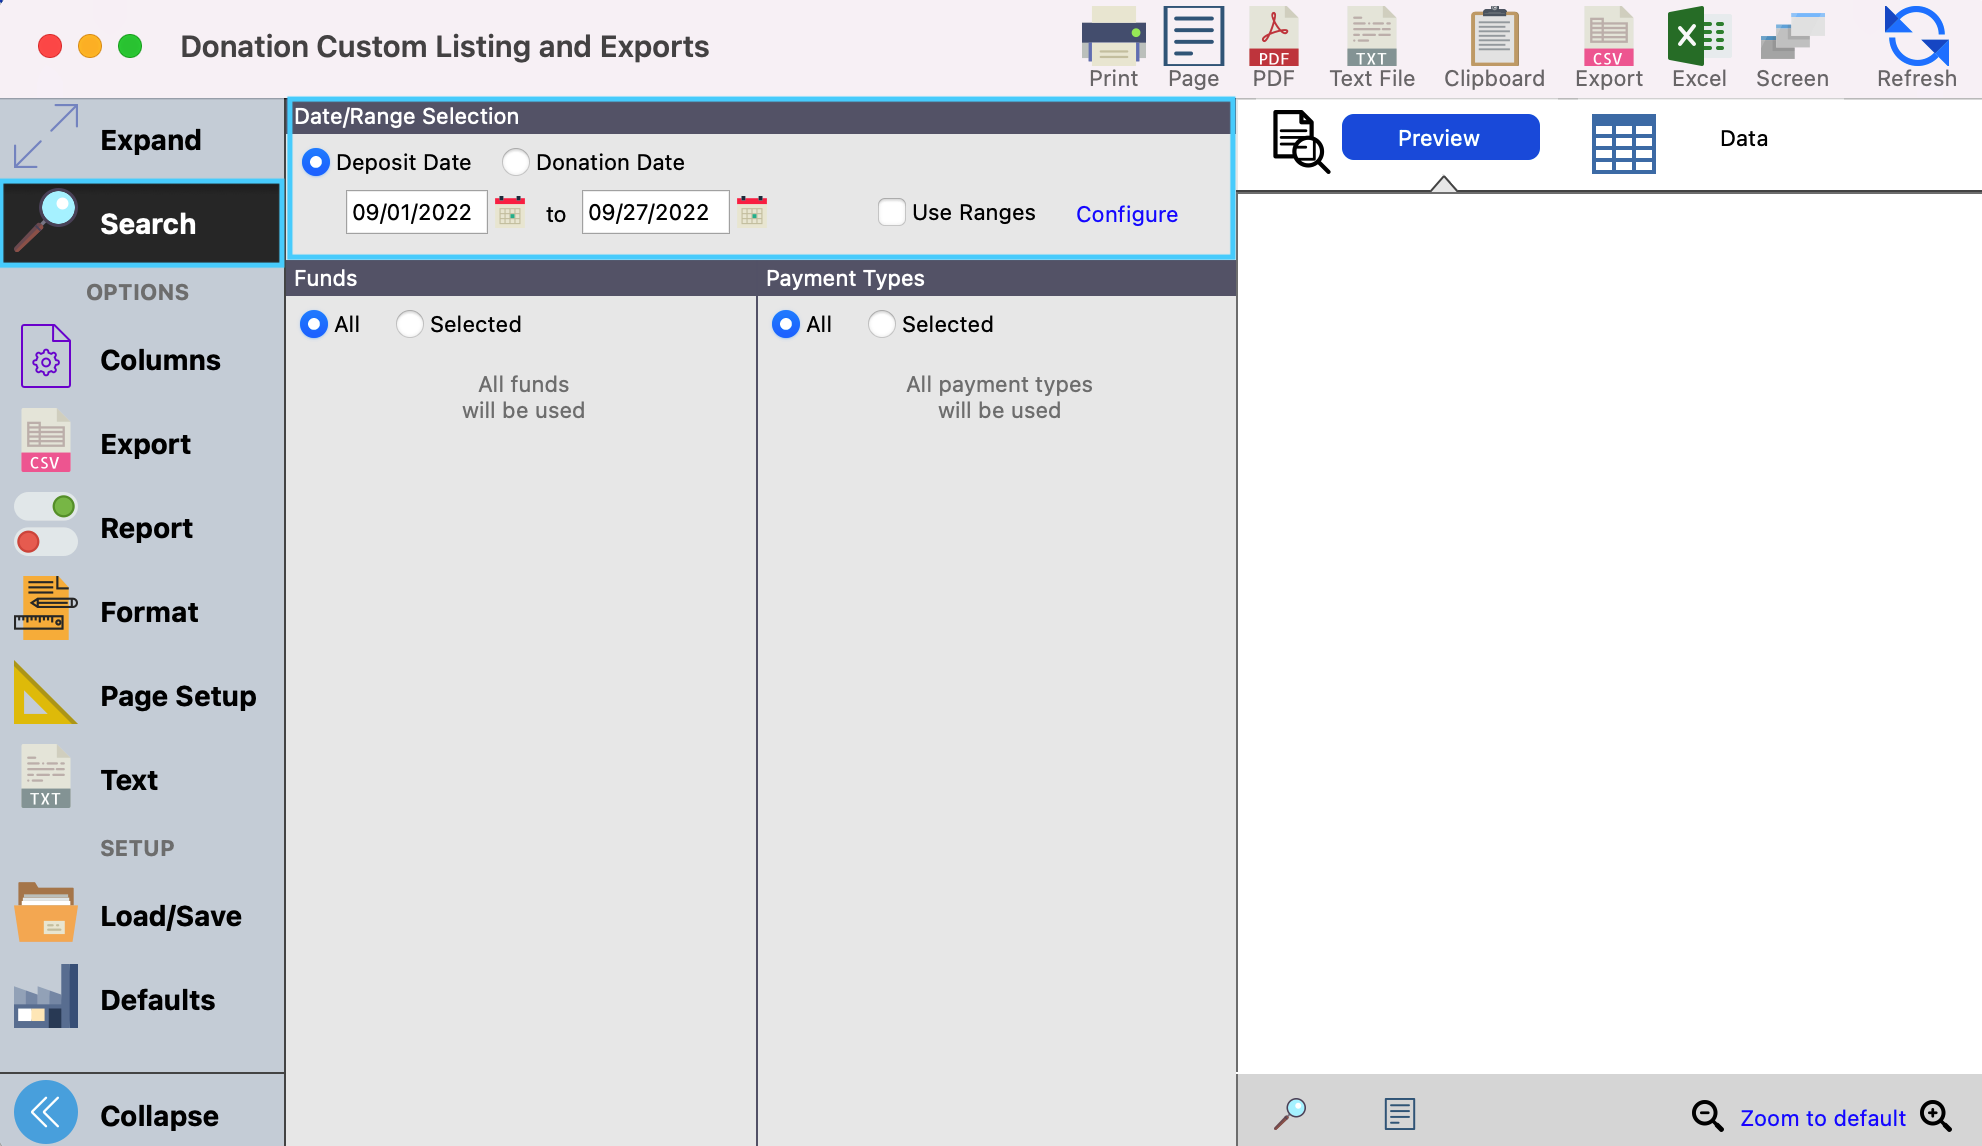Click the zoom-in magnifier icon
Screen dimensions: 1982x1146
click(1936, 1116)
